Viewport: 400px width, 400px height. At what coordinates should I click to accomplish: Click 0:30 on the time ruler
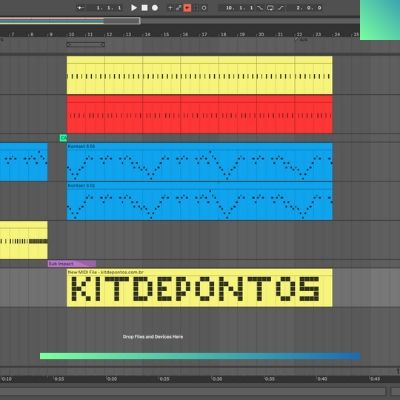(x=217, y=379)
